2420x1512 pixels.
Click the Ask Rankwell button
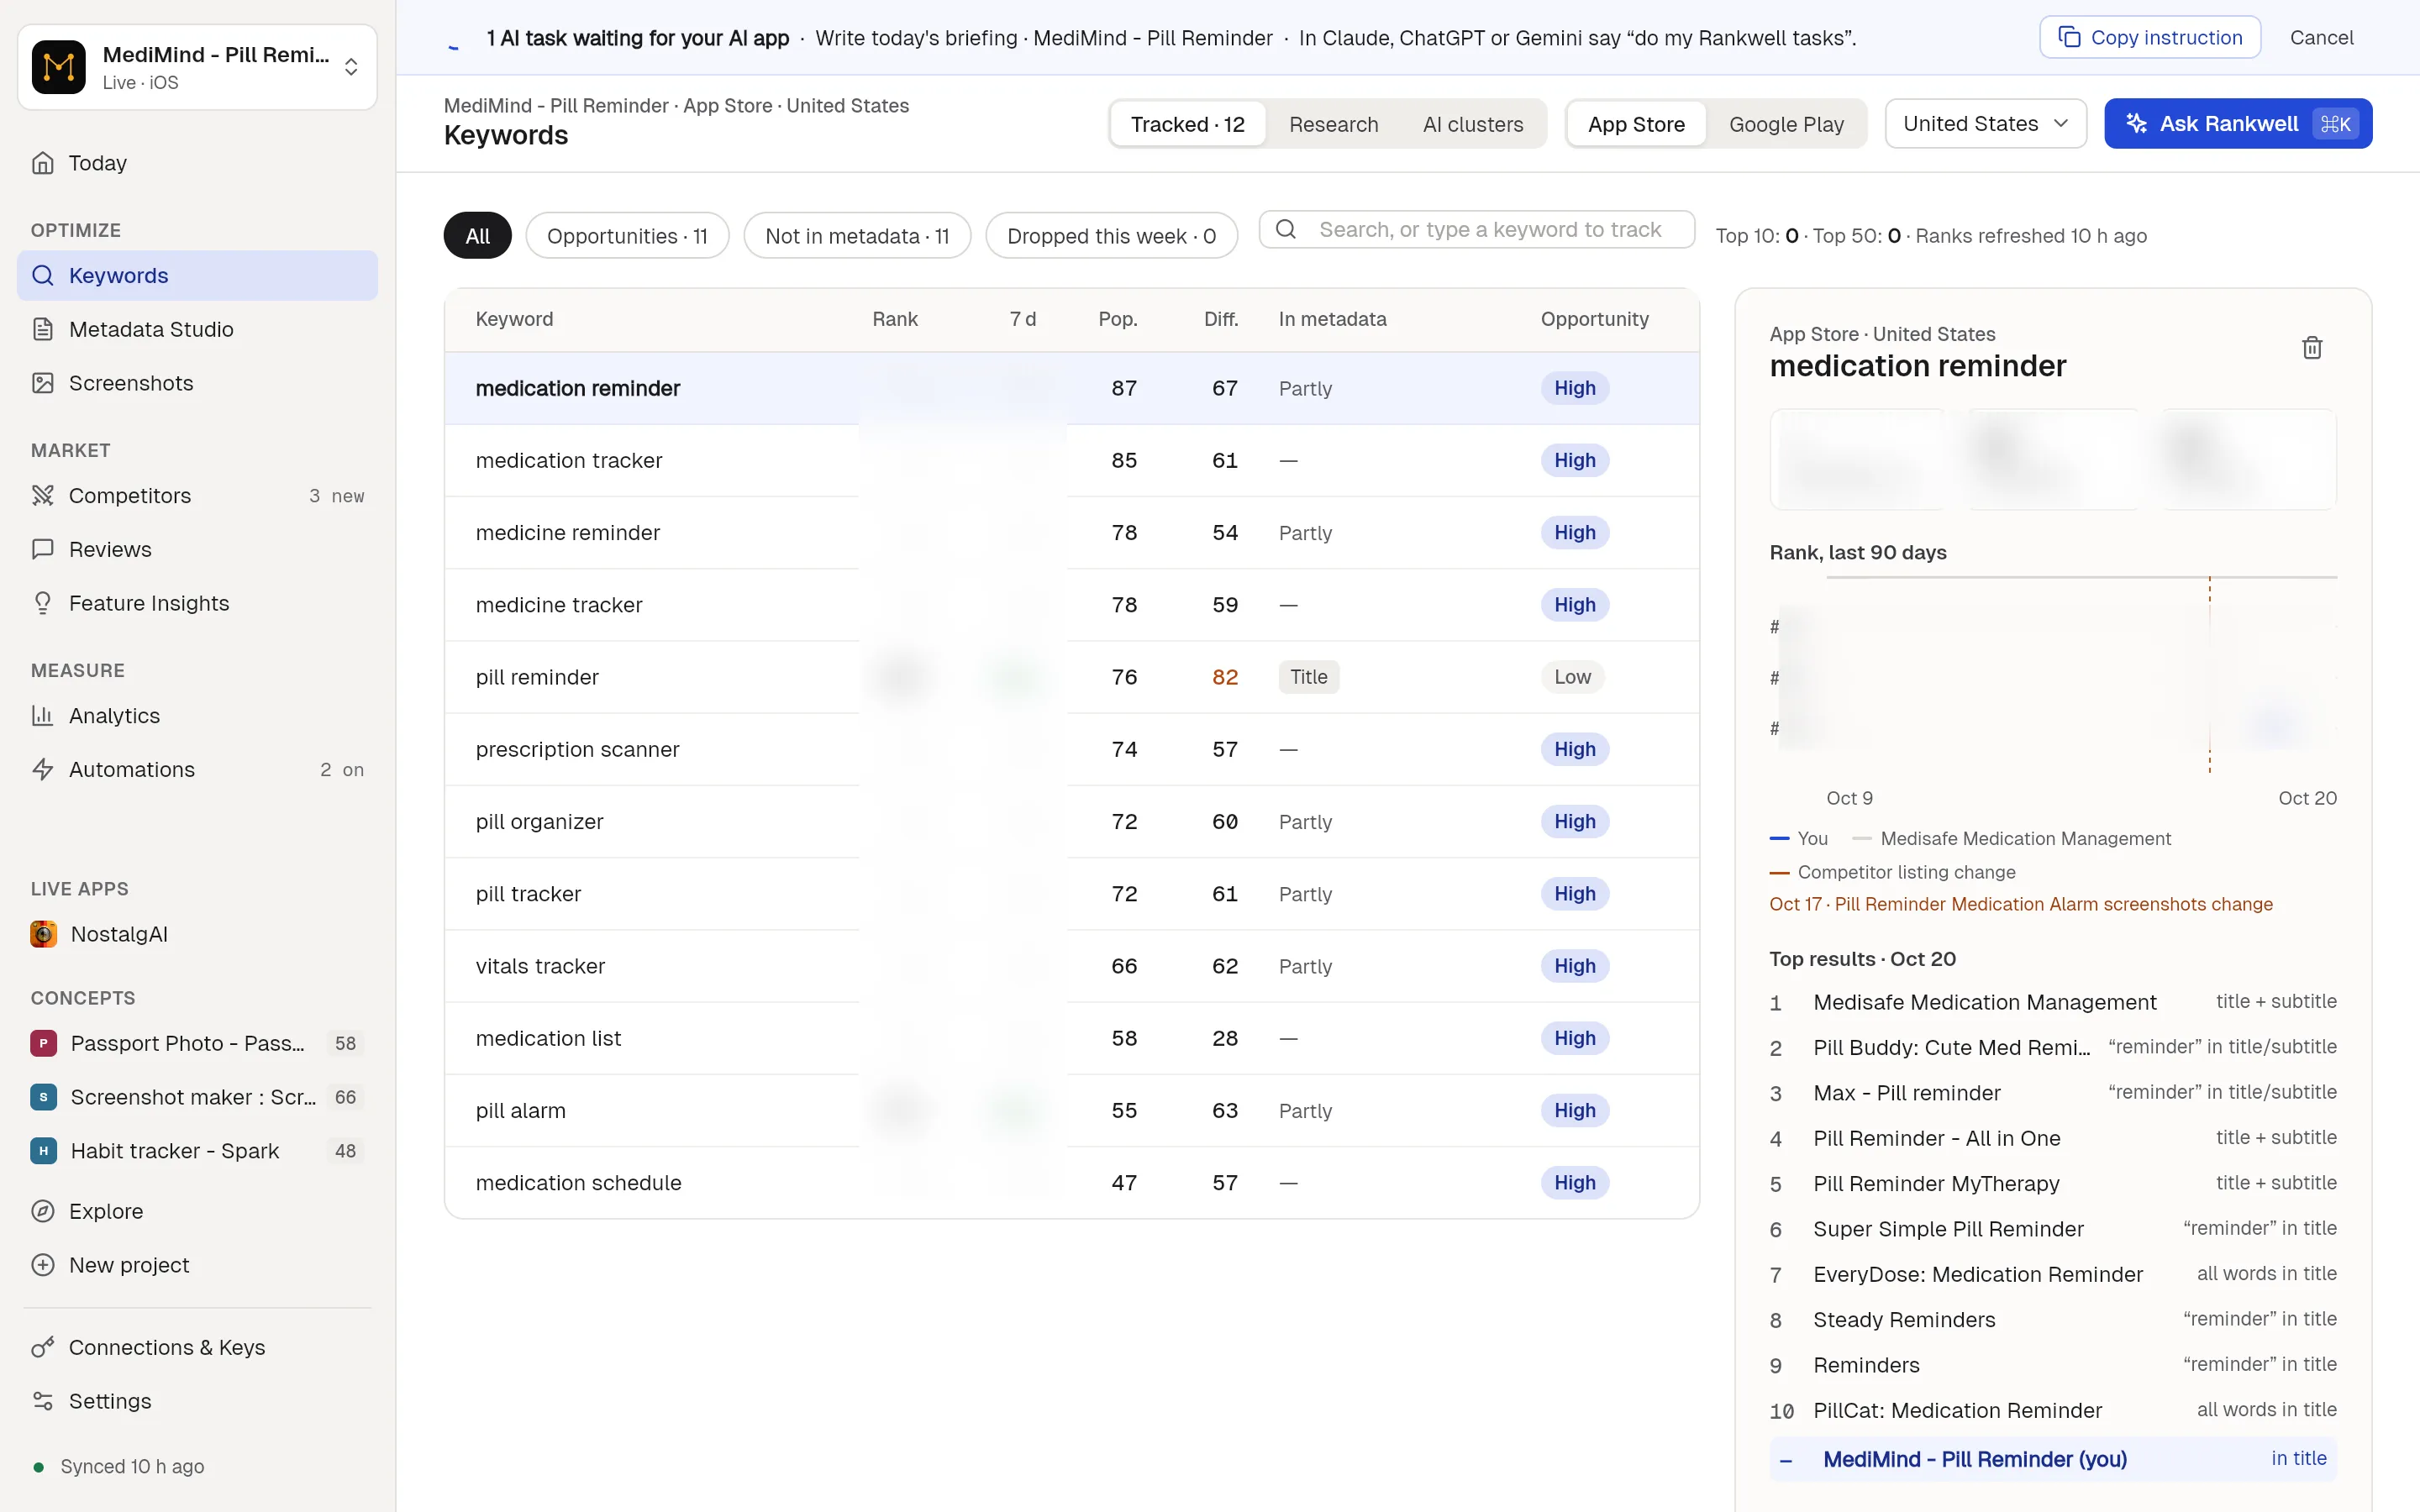coord(2238,124)
